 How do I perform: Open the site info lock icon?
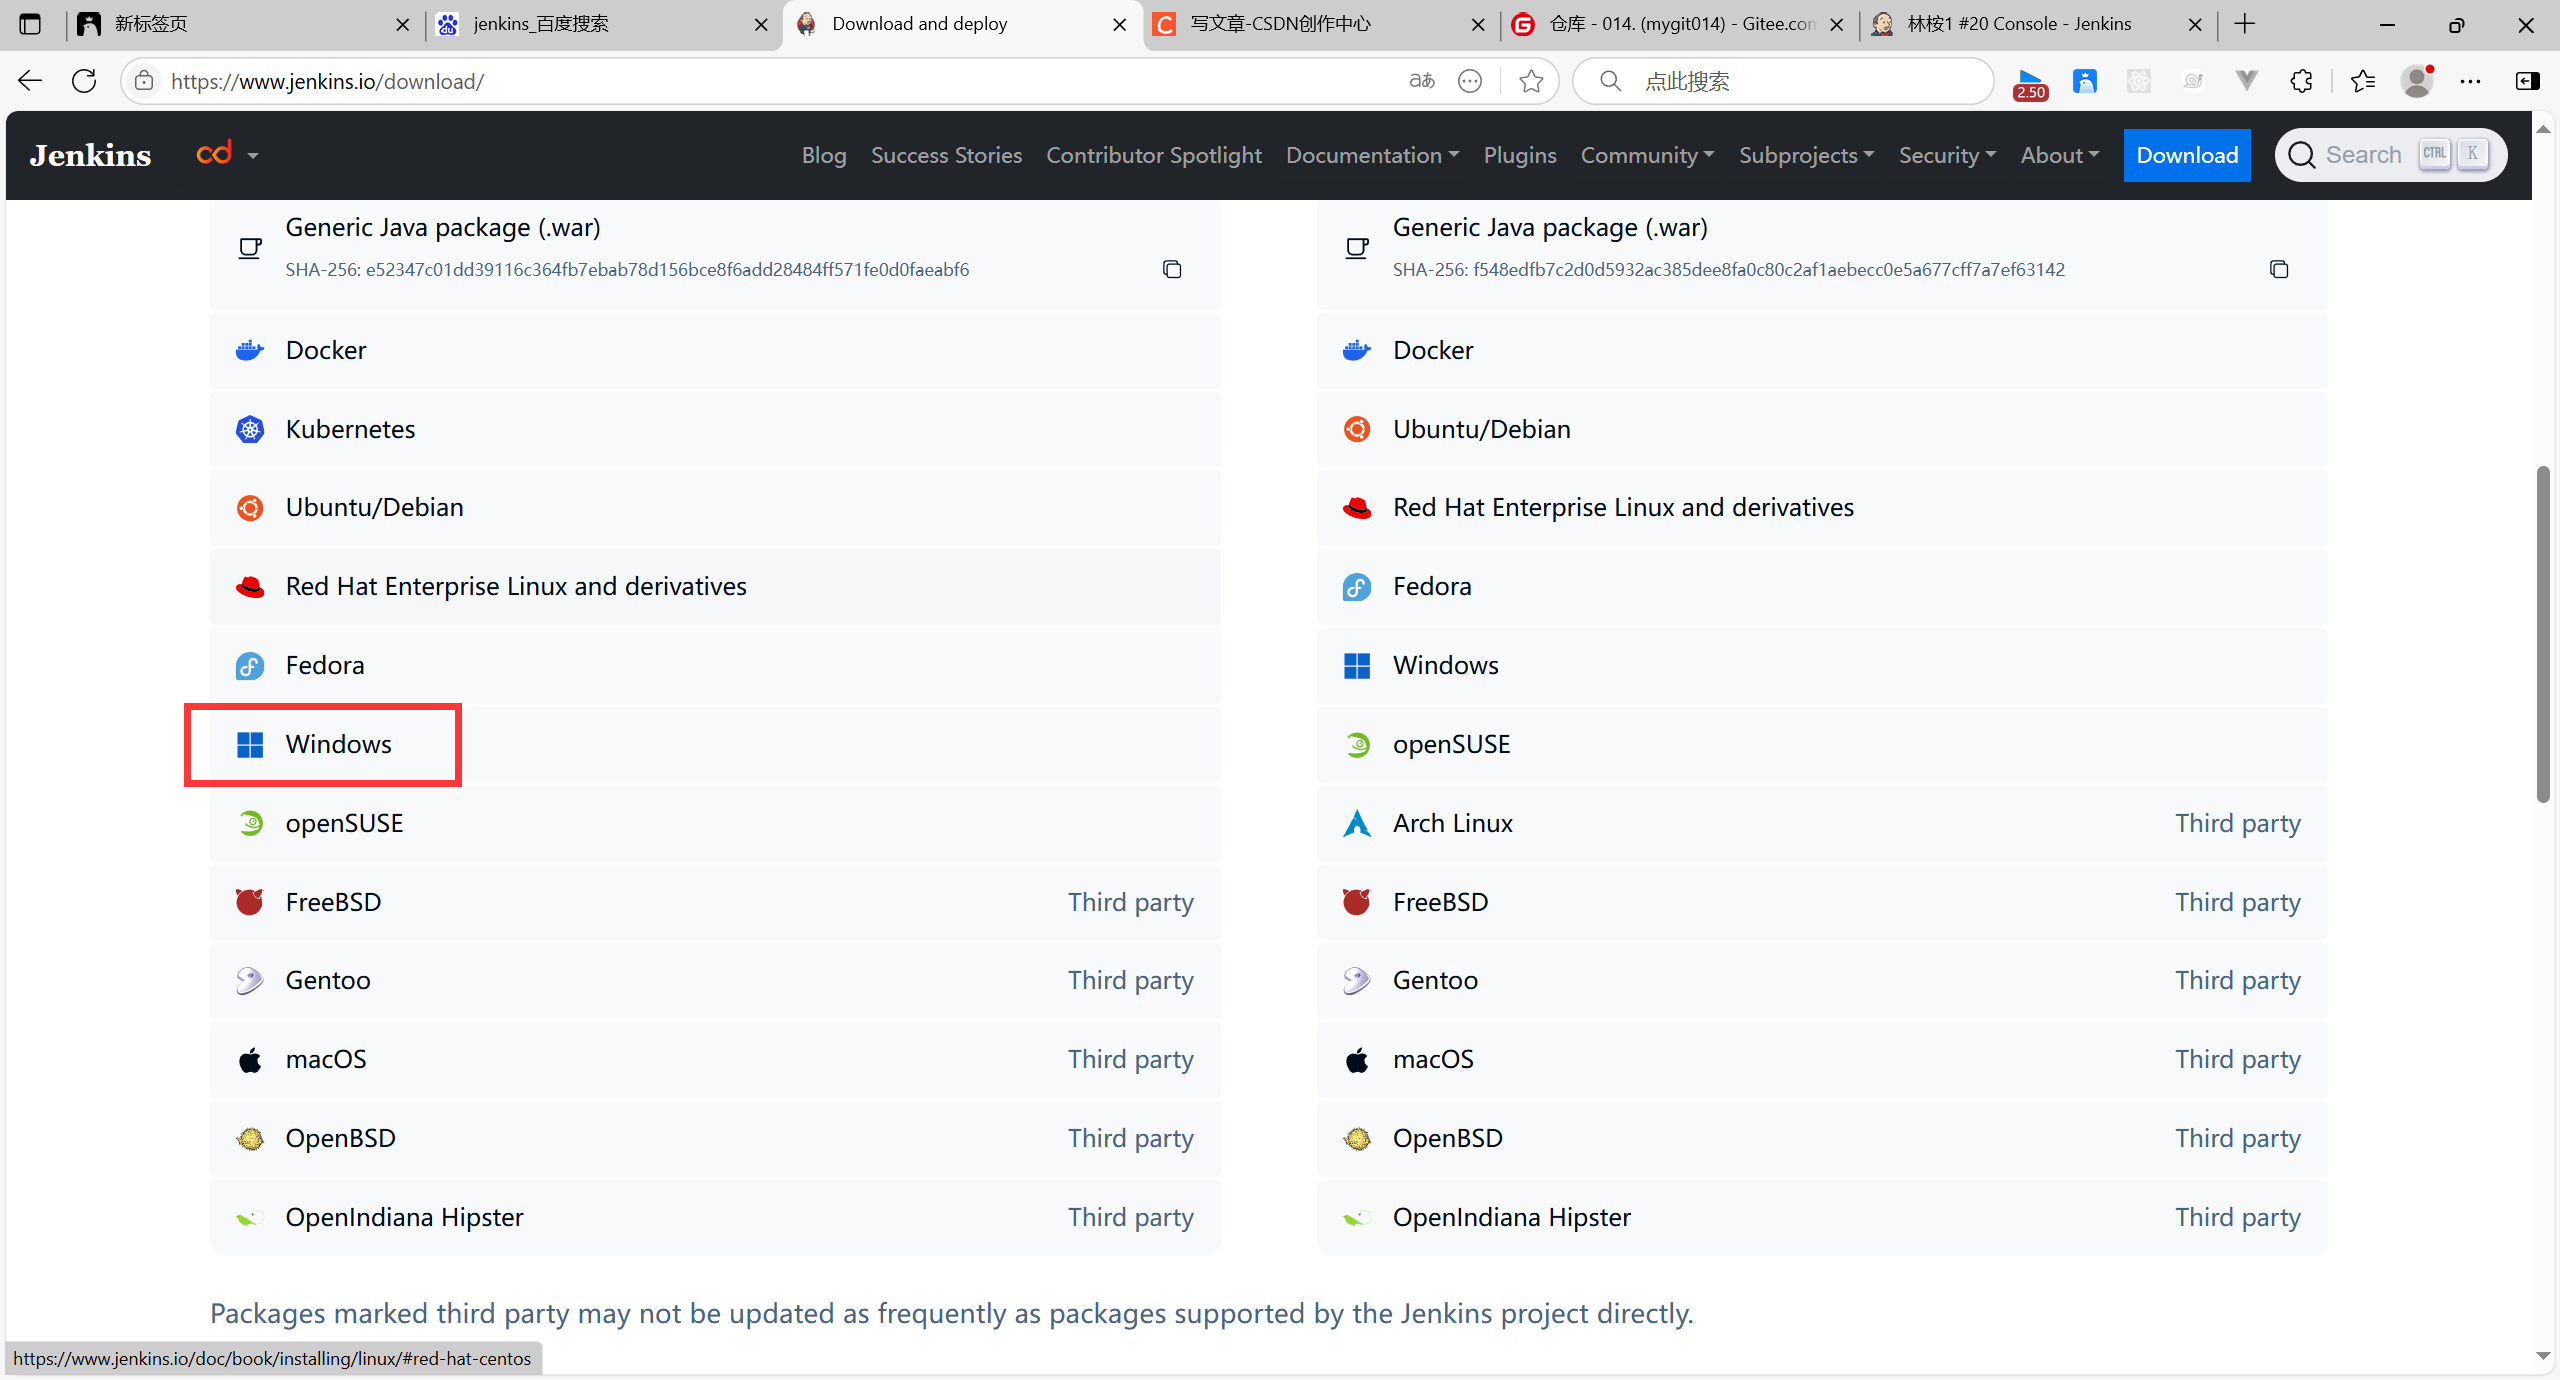[x=144, y=81]
